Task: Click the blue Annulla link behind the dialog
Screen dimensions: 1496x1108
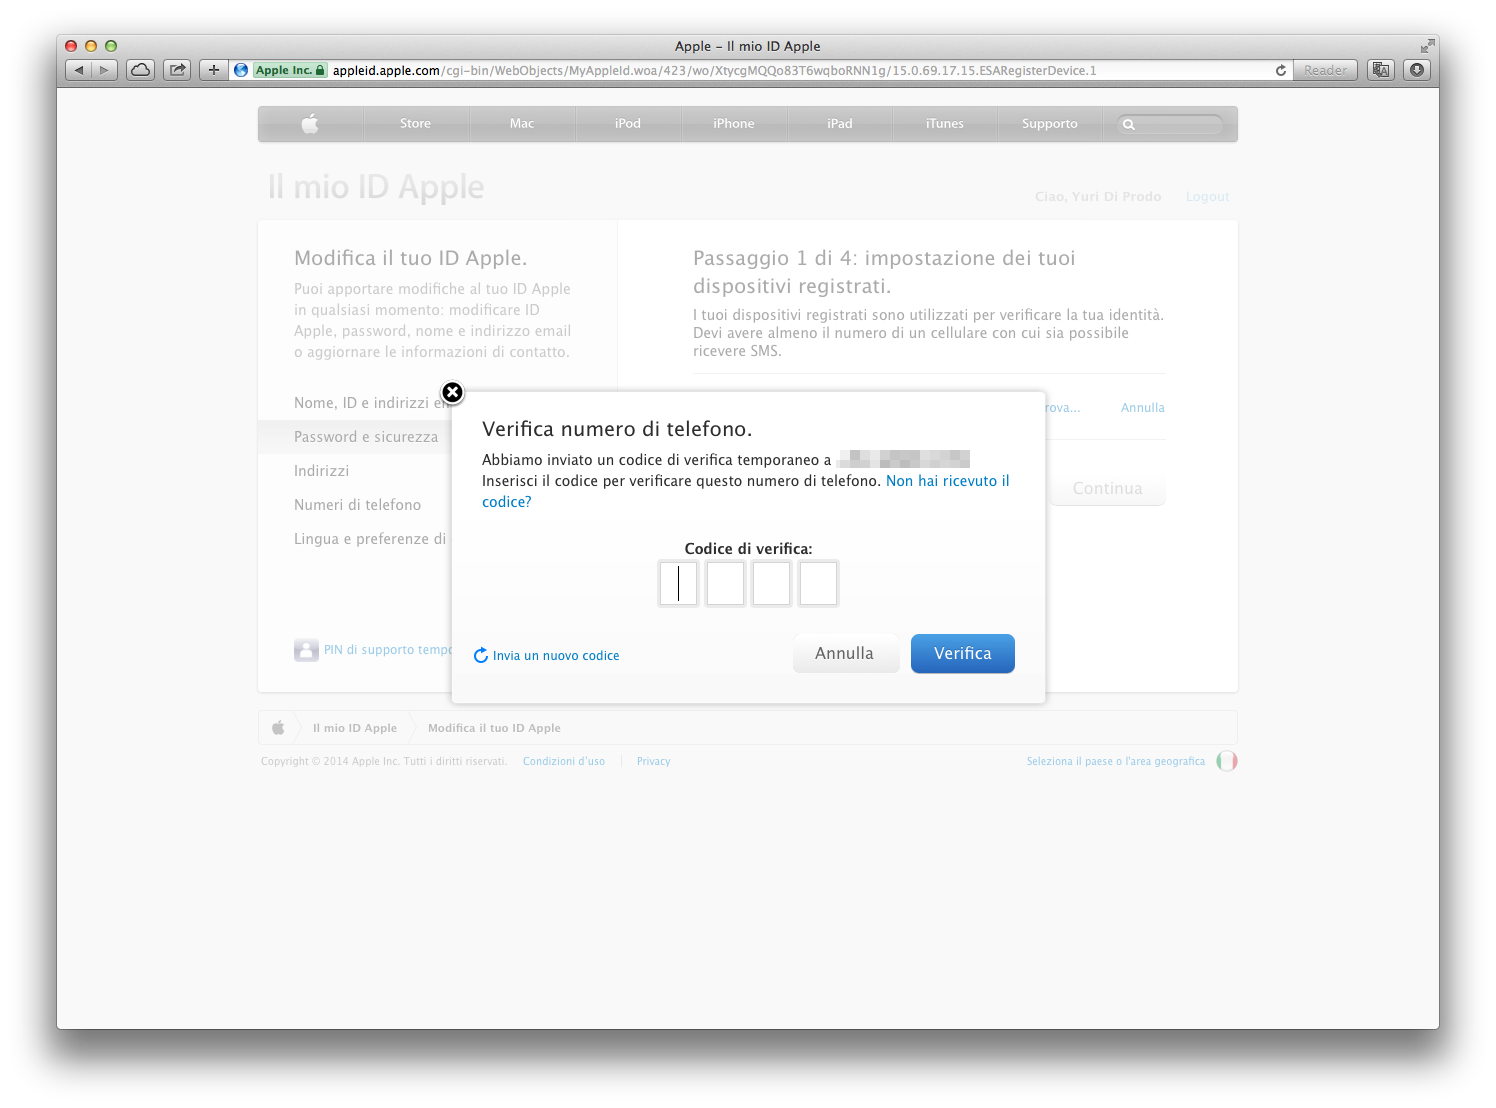Action: tap(1143, 408)
